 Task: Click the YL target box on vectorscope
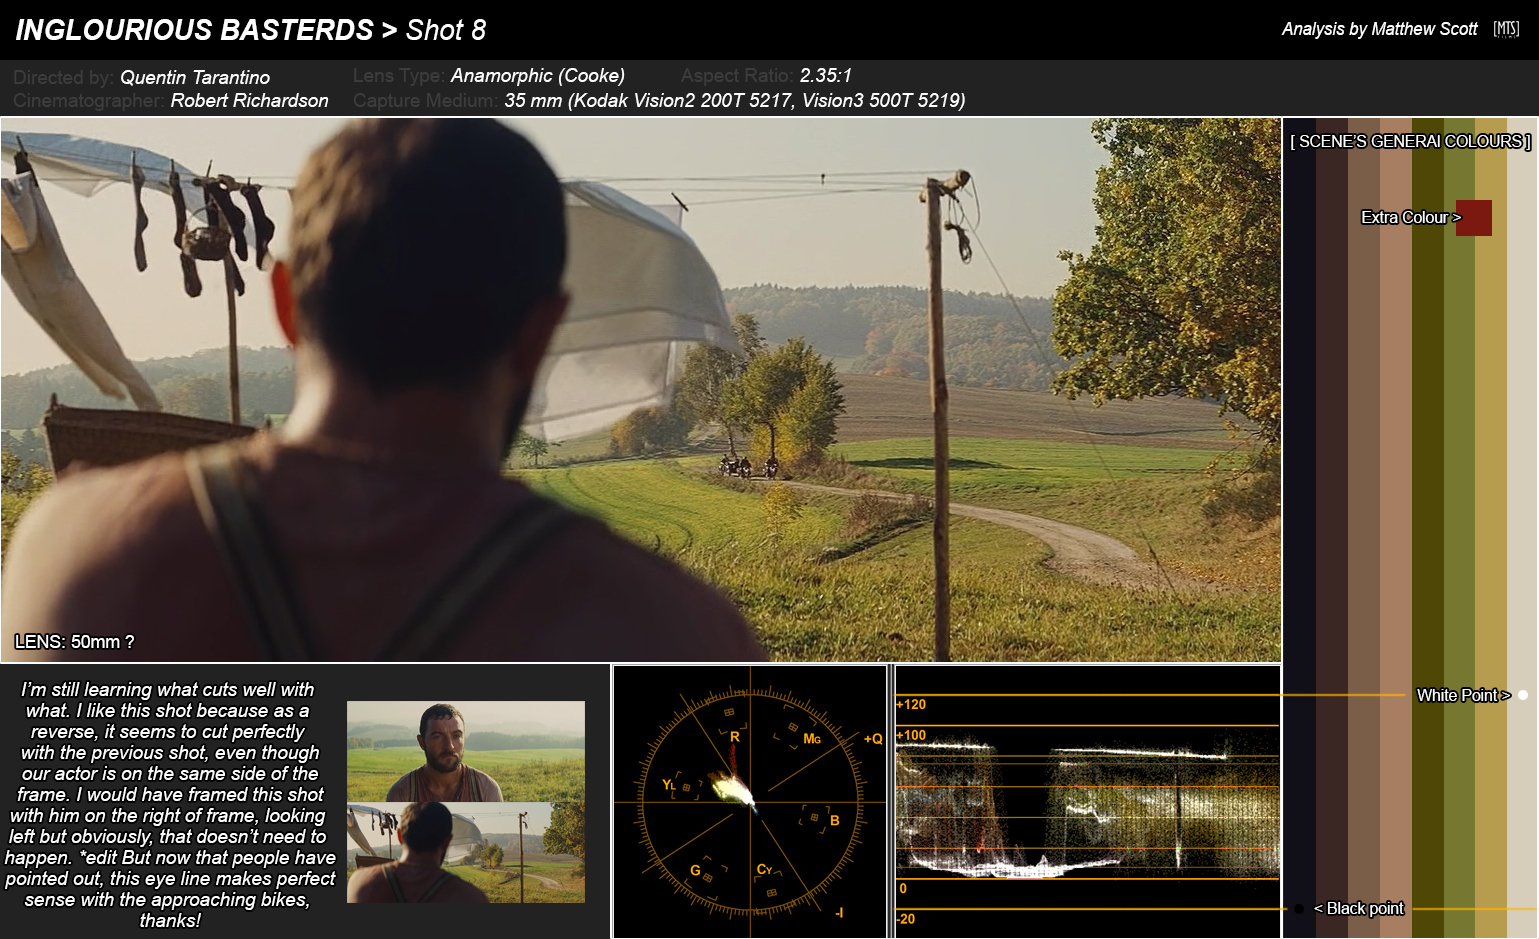point(686,786)
